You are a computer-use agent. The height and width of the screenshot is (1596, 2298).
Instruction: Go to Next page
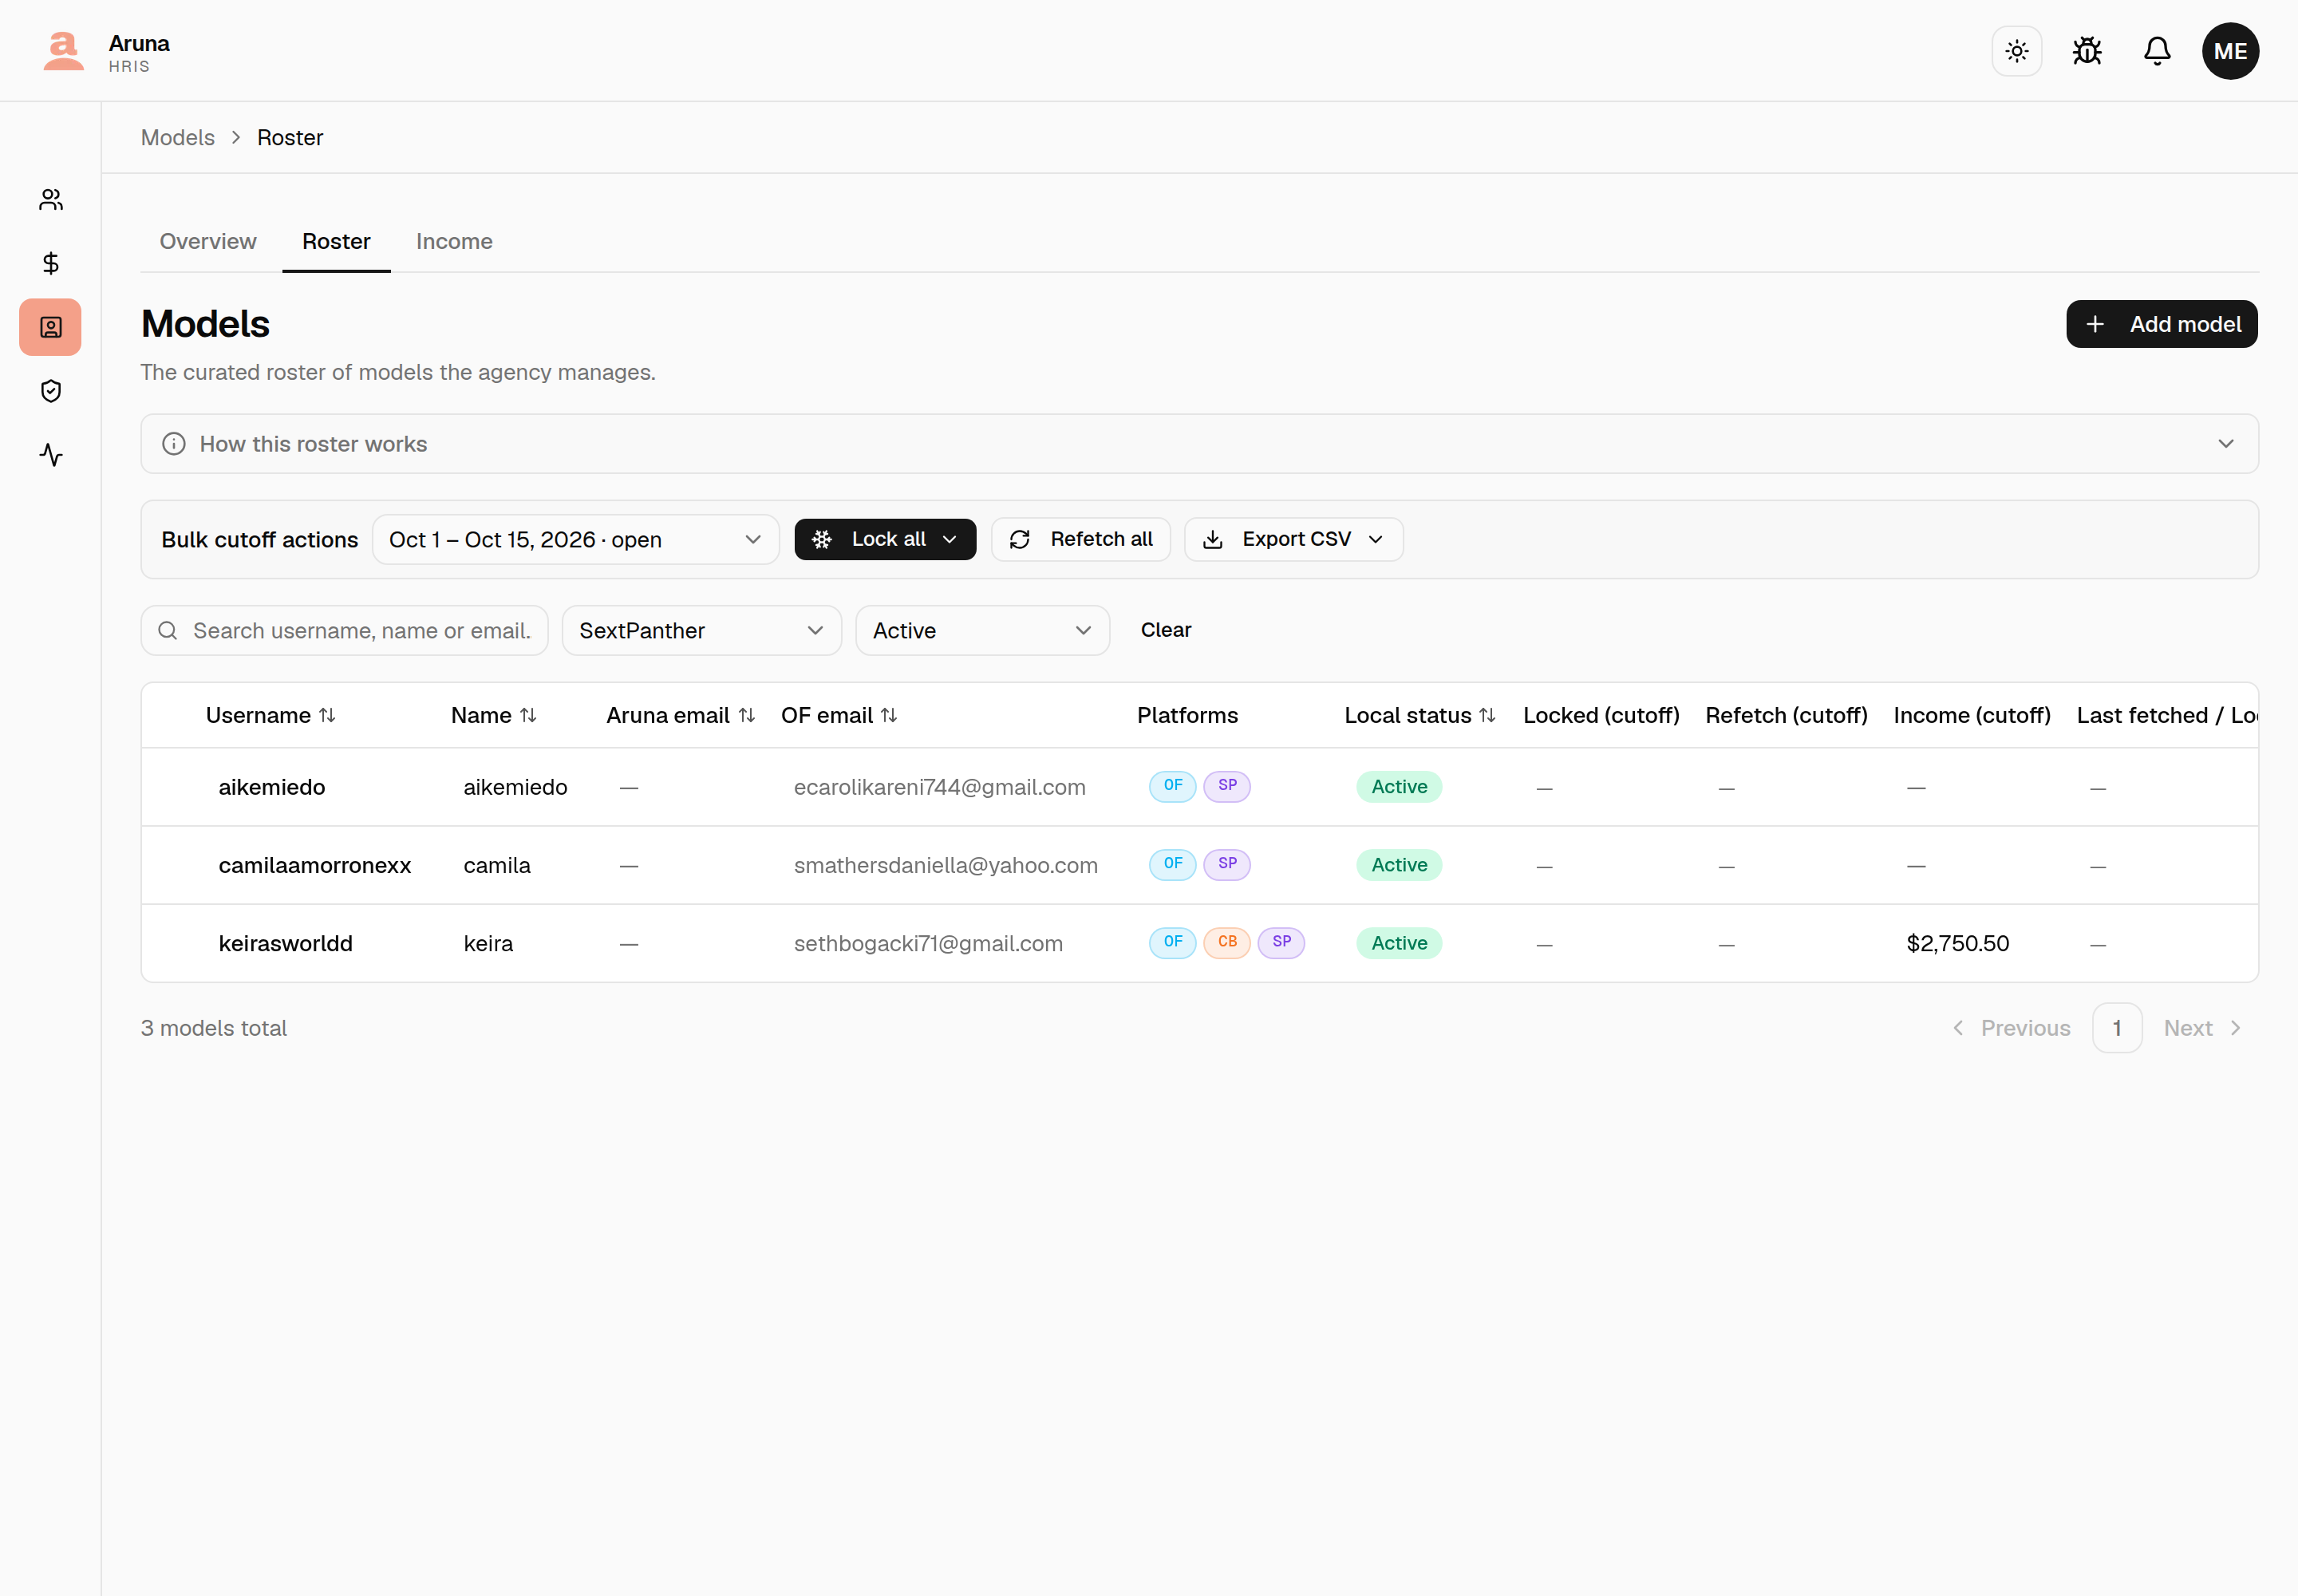coord(2203,1028)
